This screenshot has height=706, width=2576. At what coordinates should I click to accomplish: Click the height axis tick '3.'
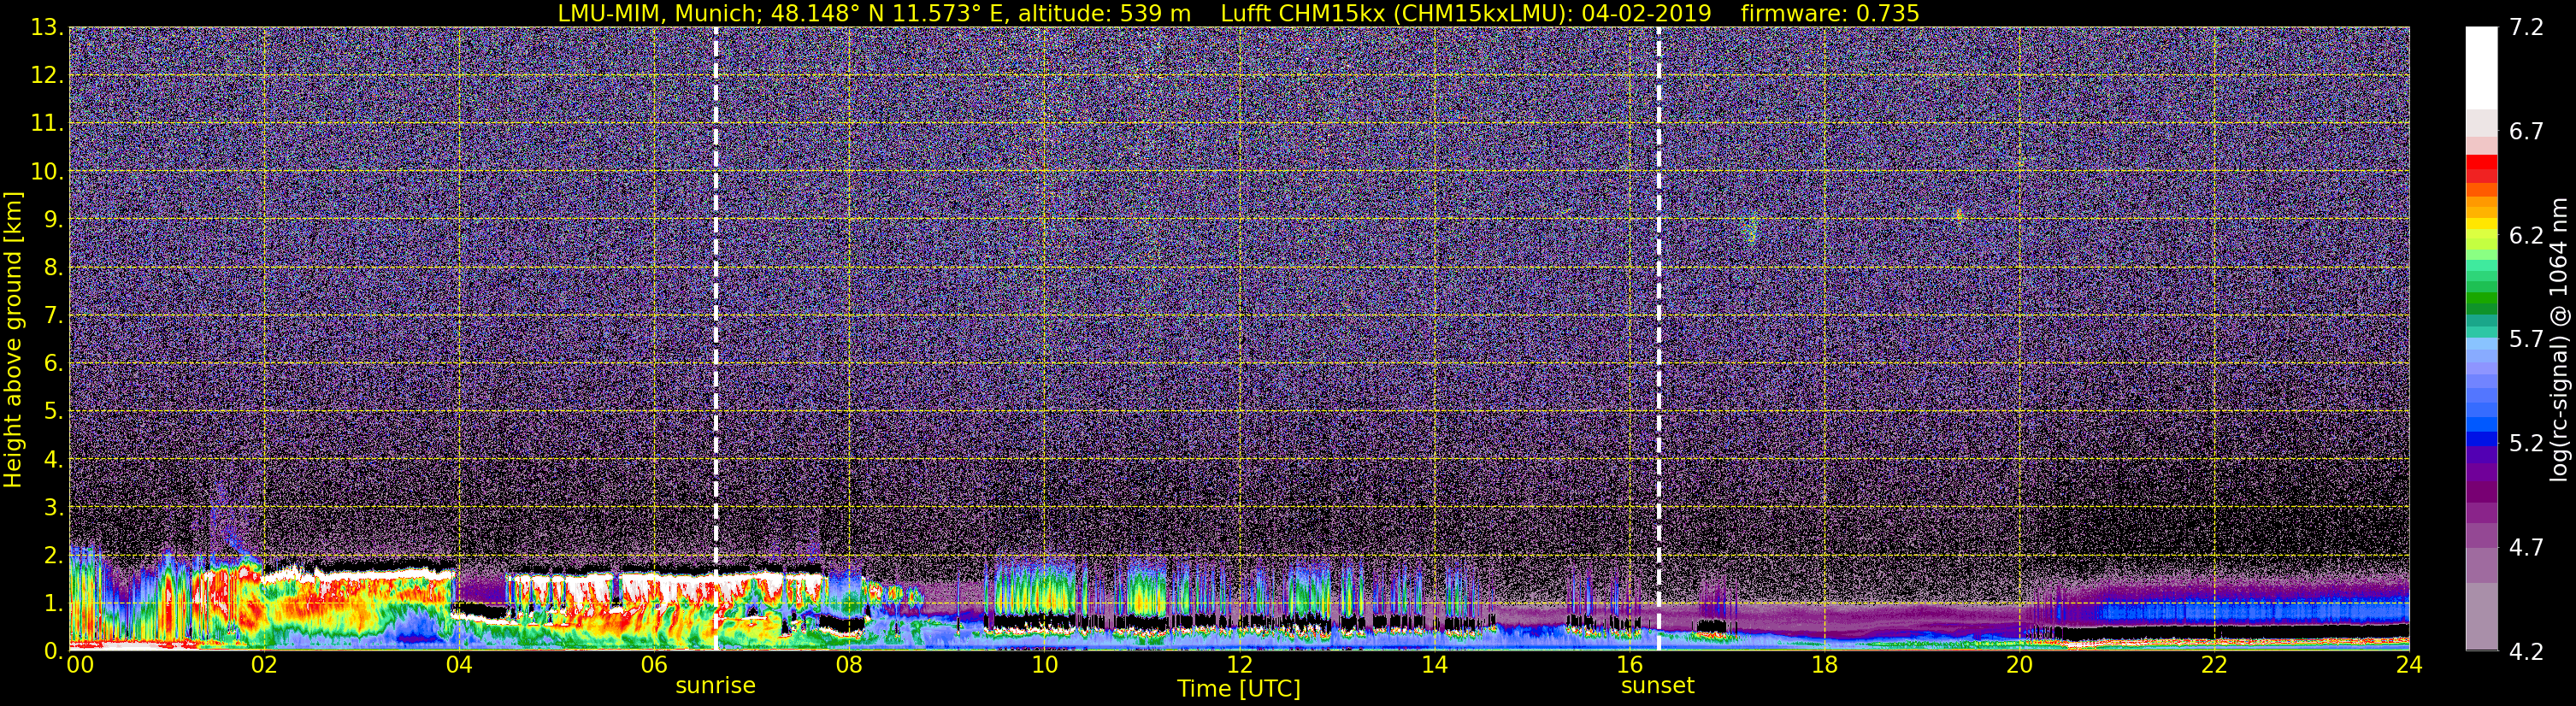[53, 507]
